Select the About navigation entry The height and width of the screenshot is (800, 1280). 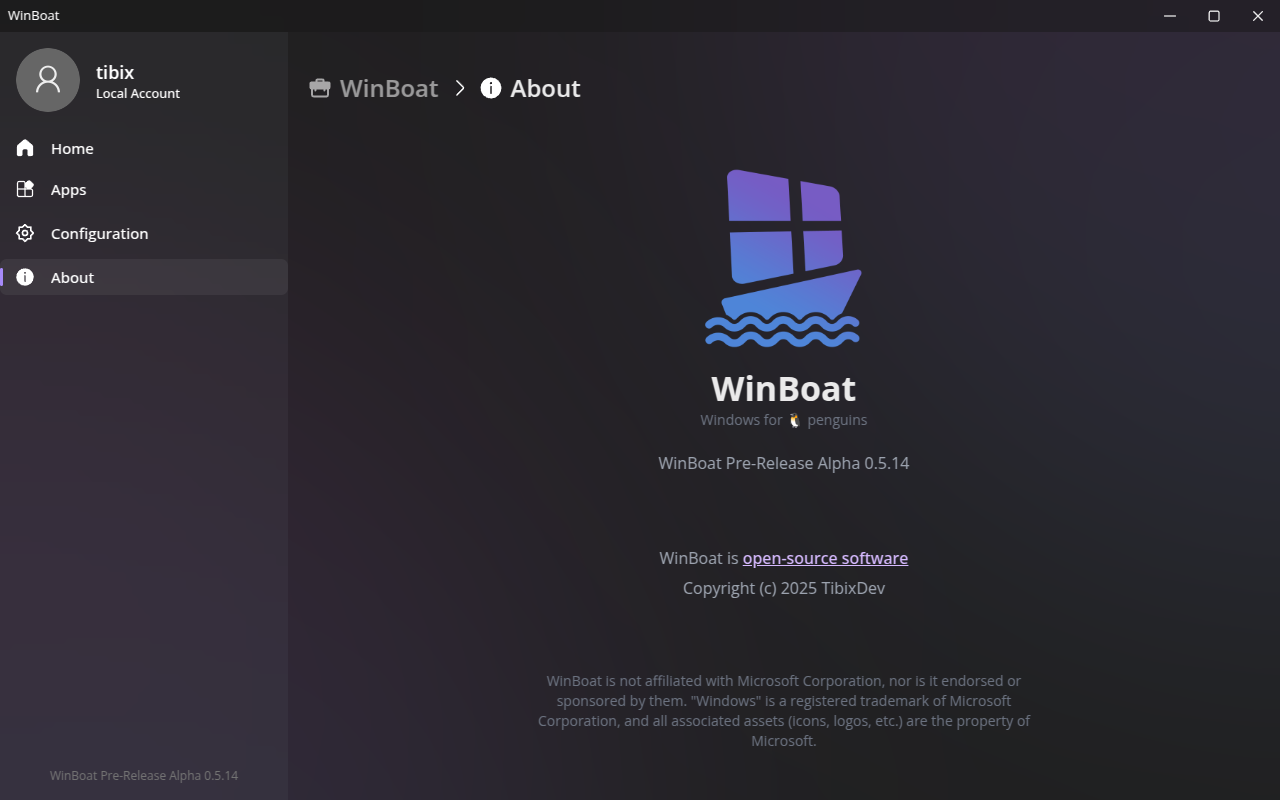(x=72, y=277)
